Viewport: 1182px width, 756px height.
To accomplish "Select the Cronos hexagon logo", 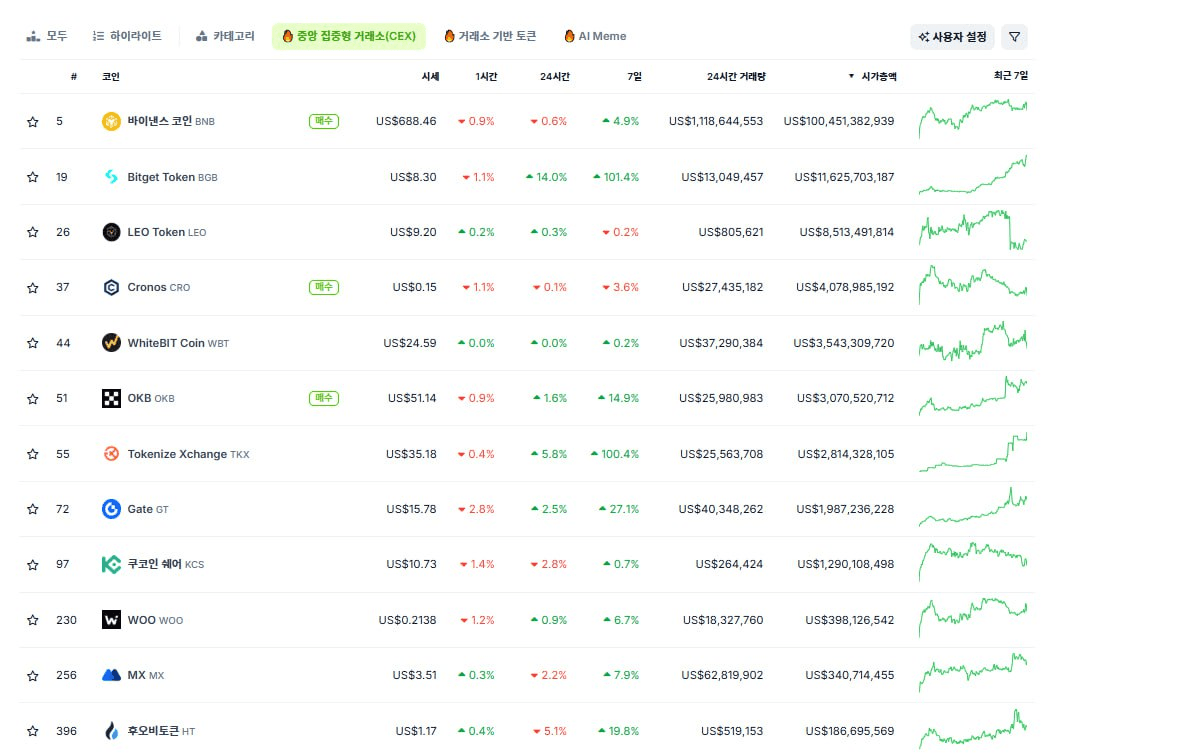I will tap(111, 287).
